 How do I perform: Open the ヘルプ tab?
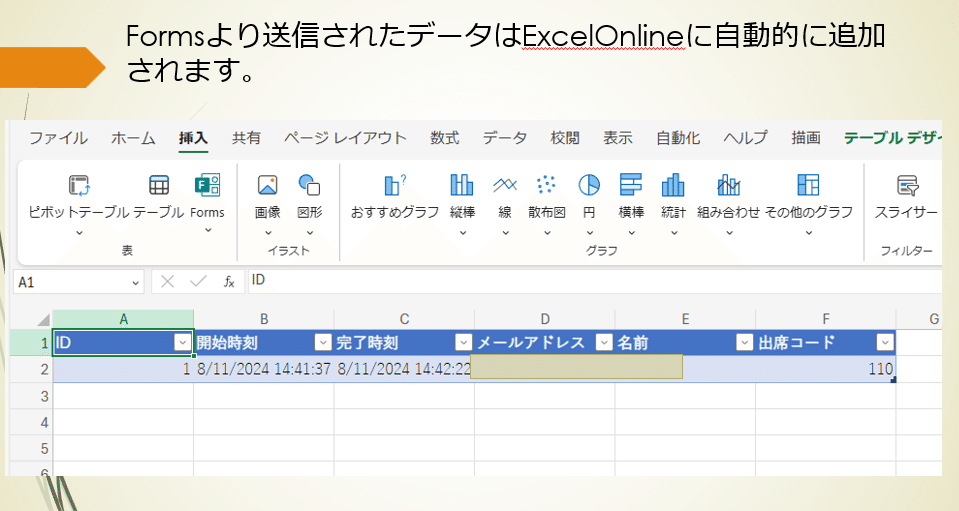click(x=746, y=138)
